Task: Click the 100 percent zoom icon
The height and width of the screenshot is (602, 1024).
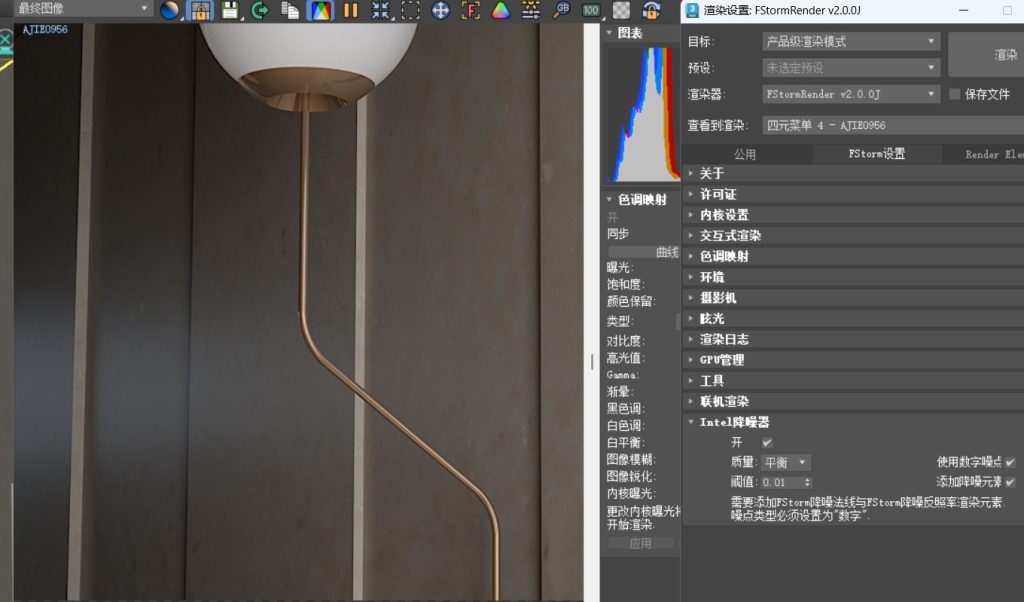Action: click(591, 10)
